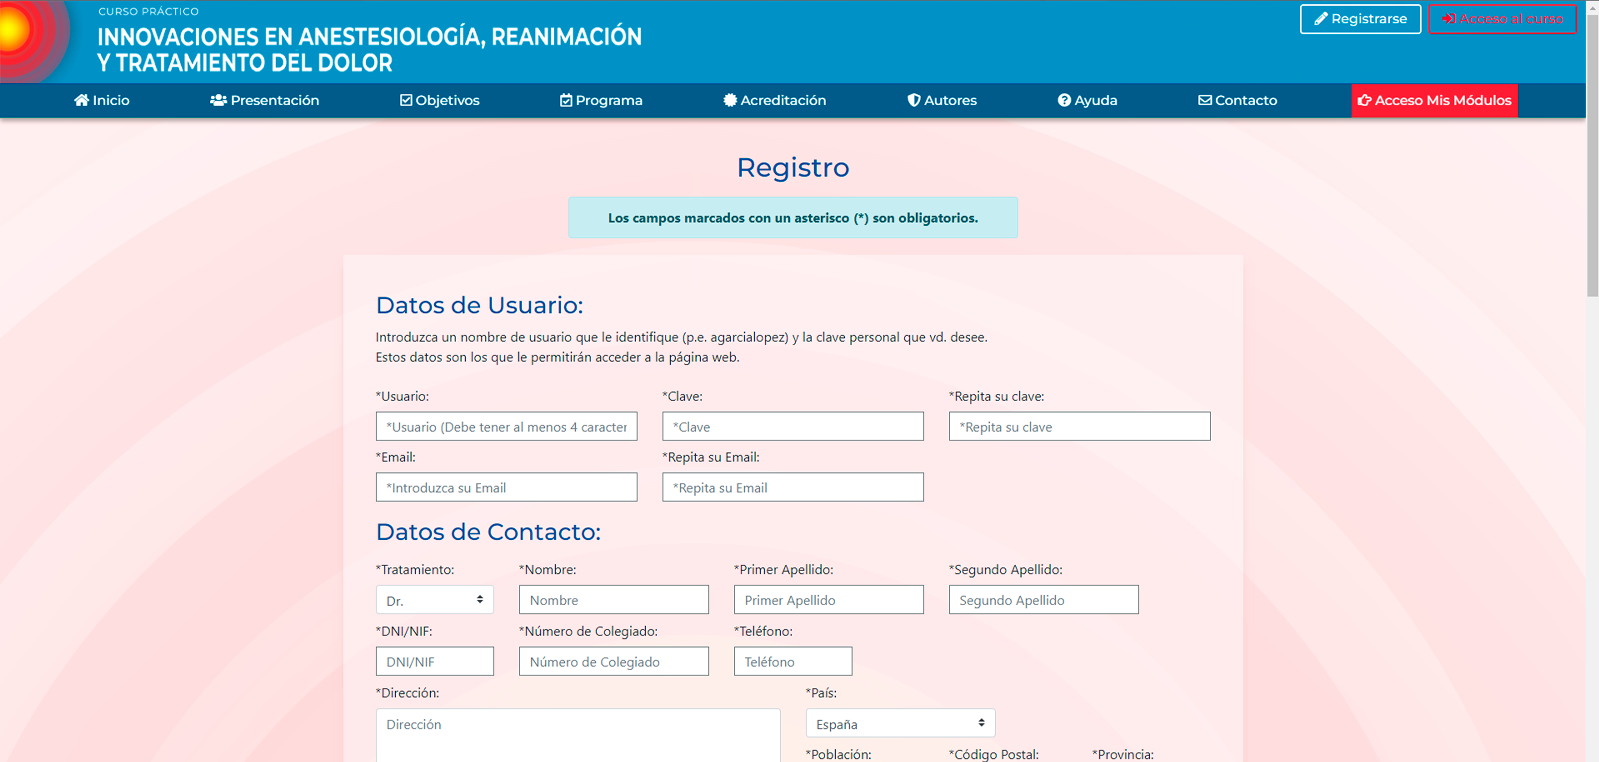Click the shield icon beside Autores
The image size is (1599, 762).
pos(914,100)
